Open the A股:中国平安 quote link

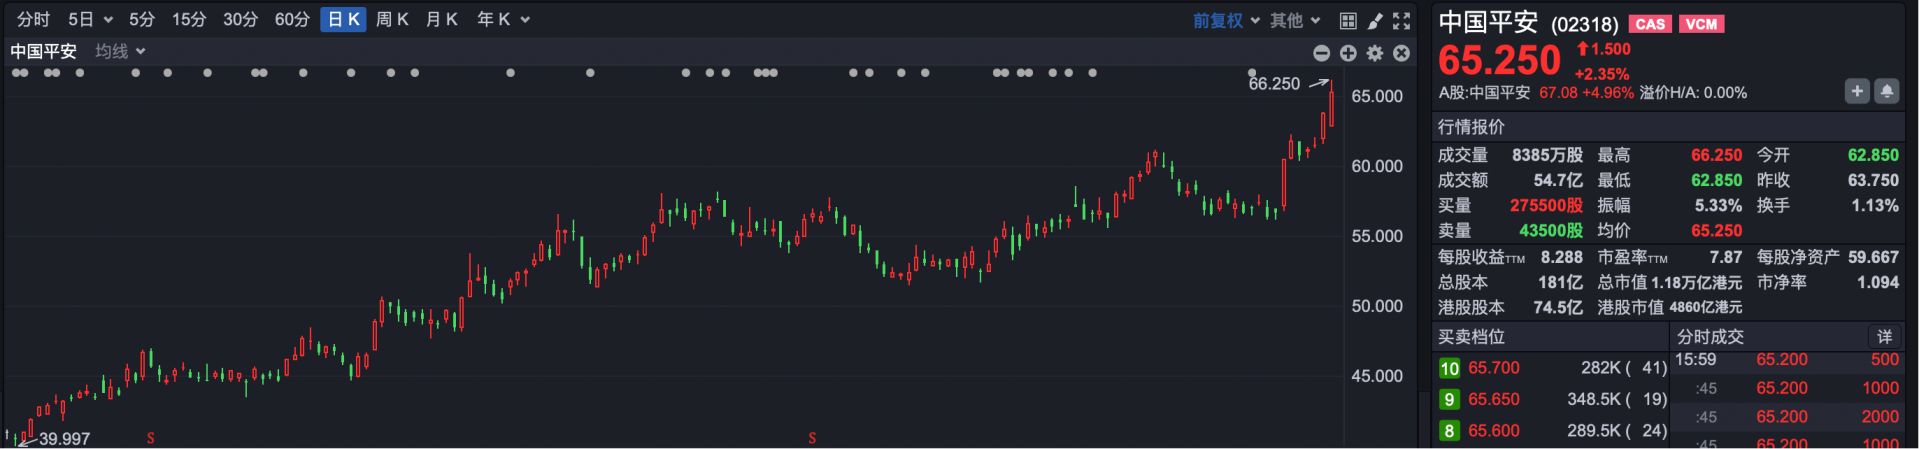coord(1484,93)
